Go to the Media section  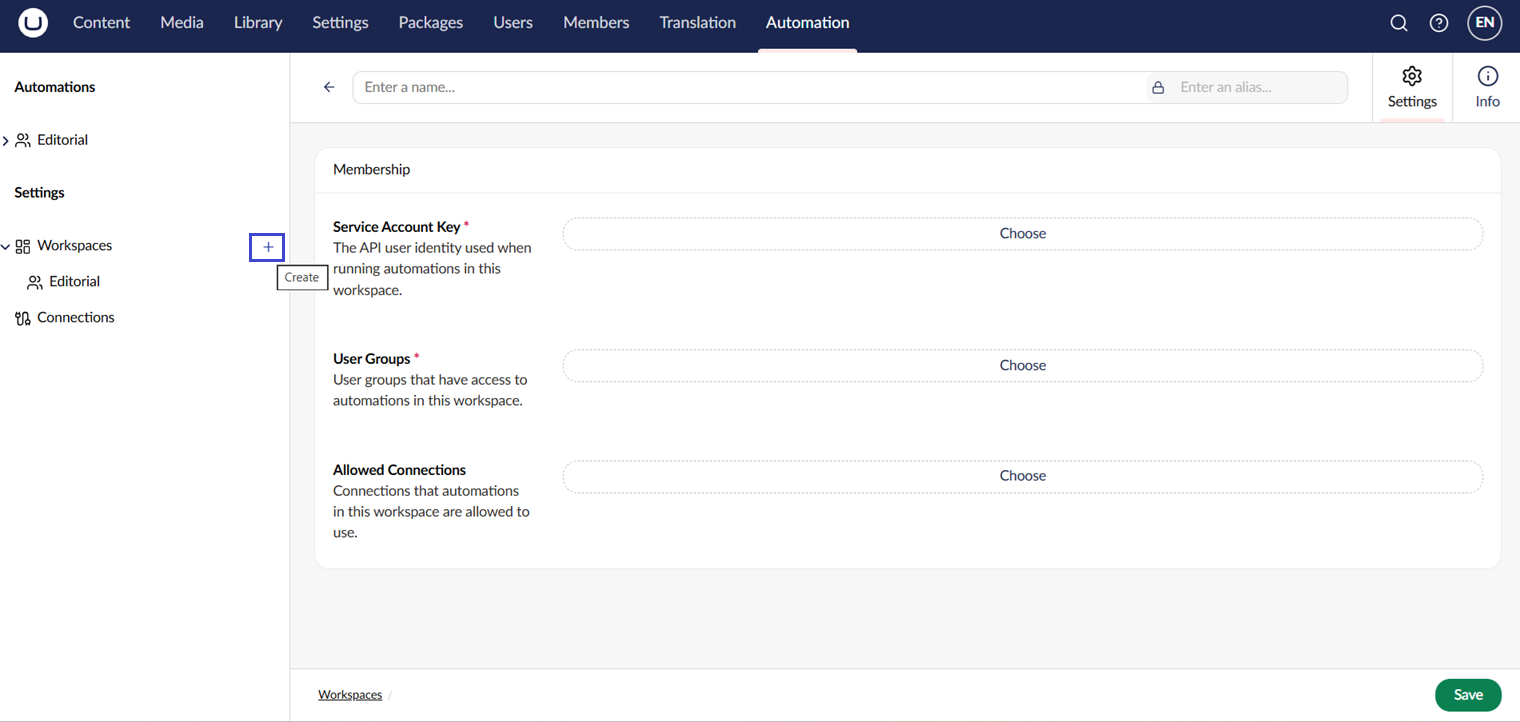pos(182,22)
